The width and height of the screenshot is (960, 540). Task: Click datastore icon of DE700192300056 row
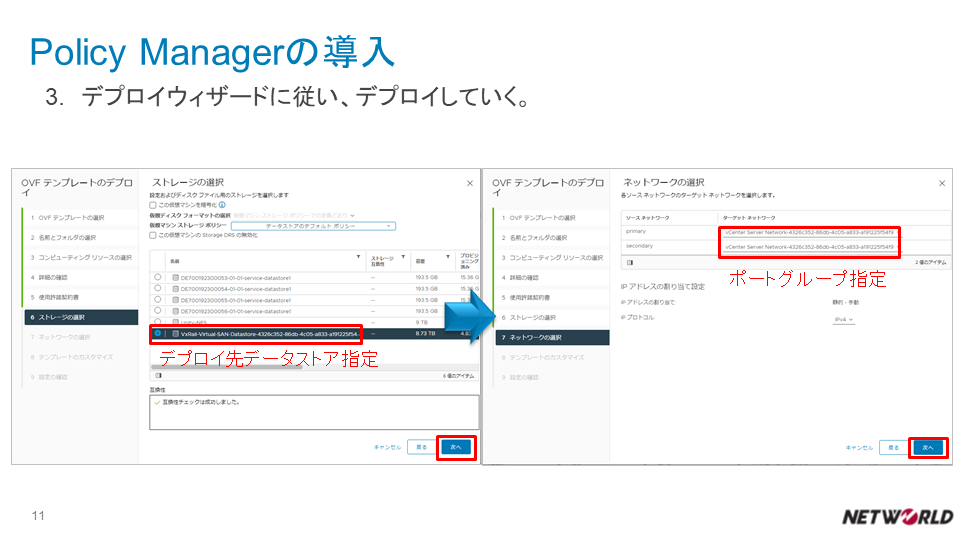pos(176,311)
